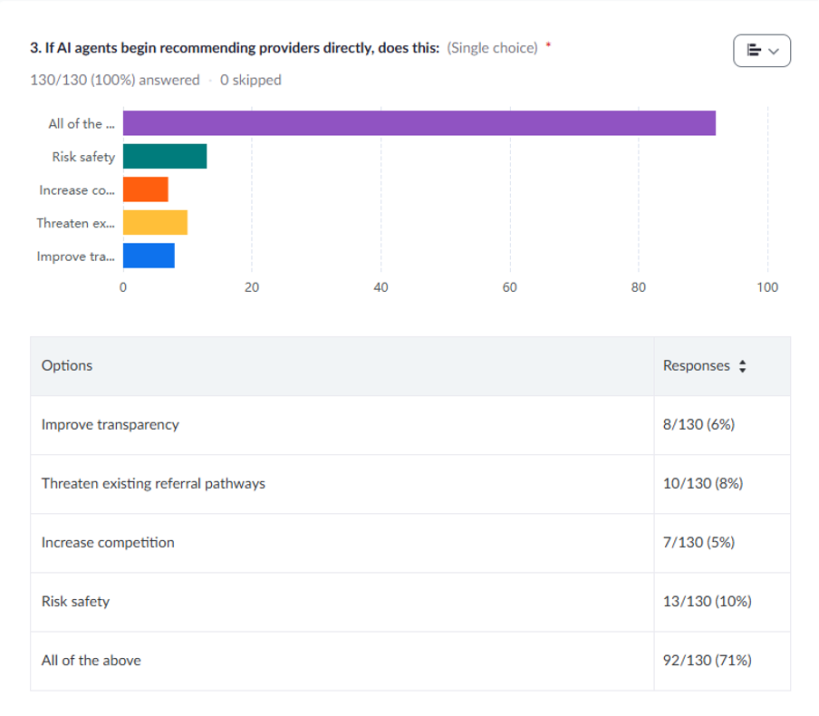Select the teal Risk safety bar
This screenshot has width=819, height=716.
coord(165,156)
